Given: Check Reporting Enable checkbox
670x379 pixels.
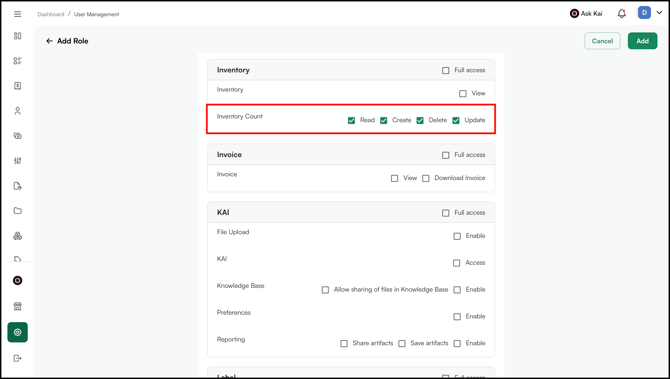Looking at the screenshot, I should [x=457, y=344].
